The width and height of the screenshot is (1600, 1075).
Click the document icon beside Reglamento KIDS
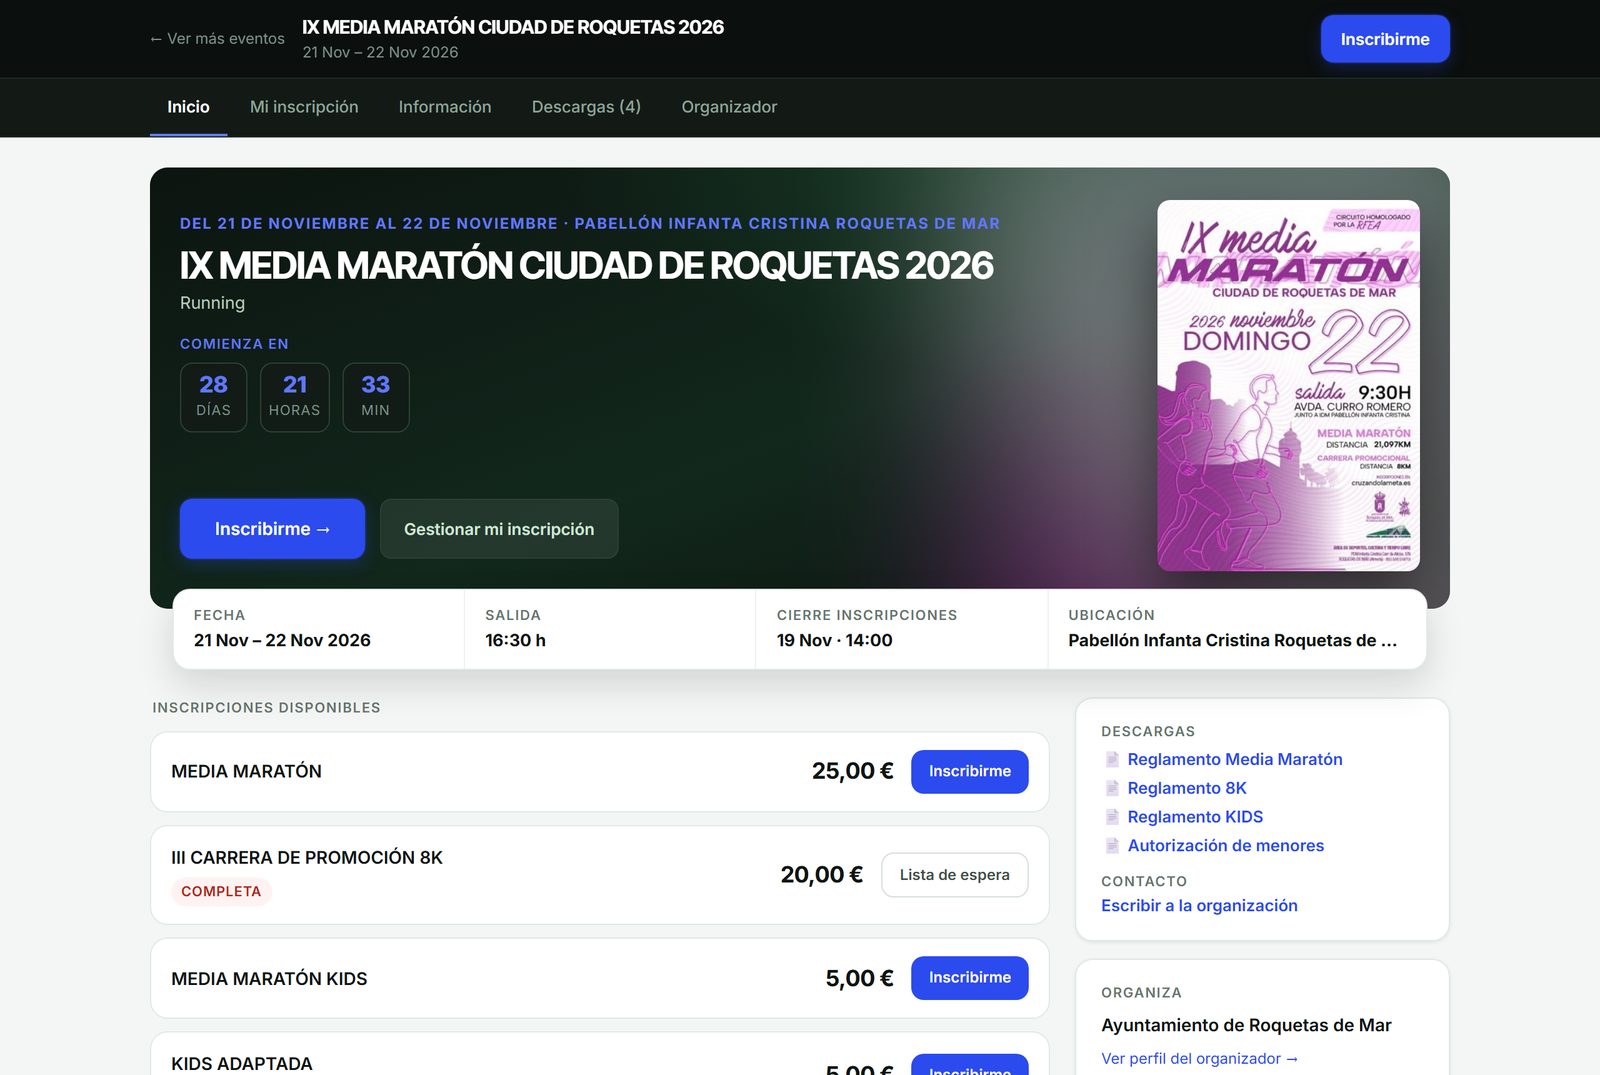(x=1112, y=817)
